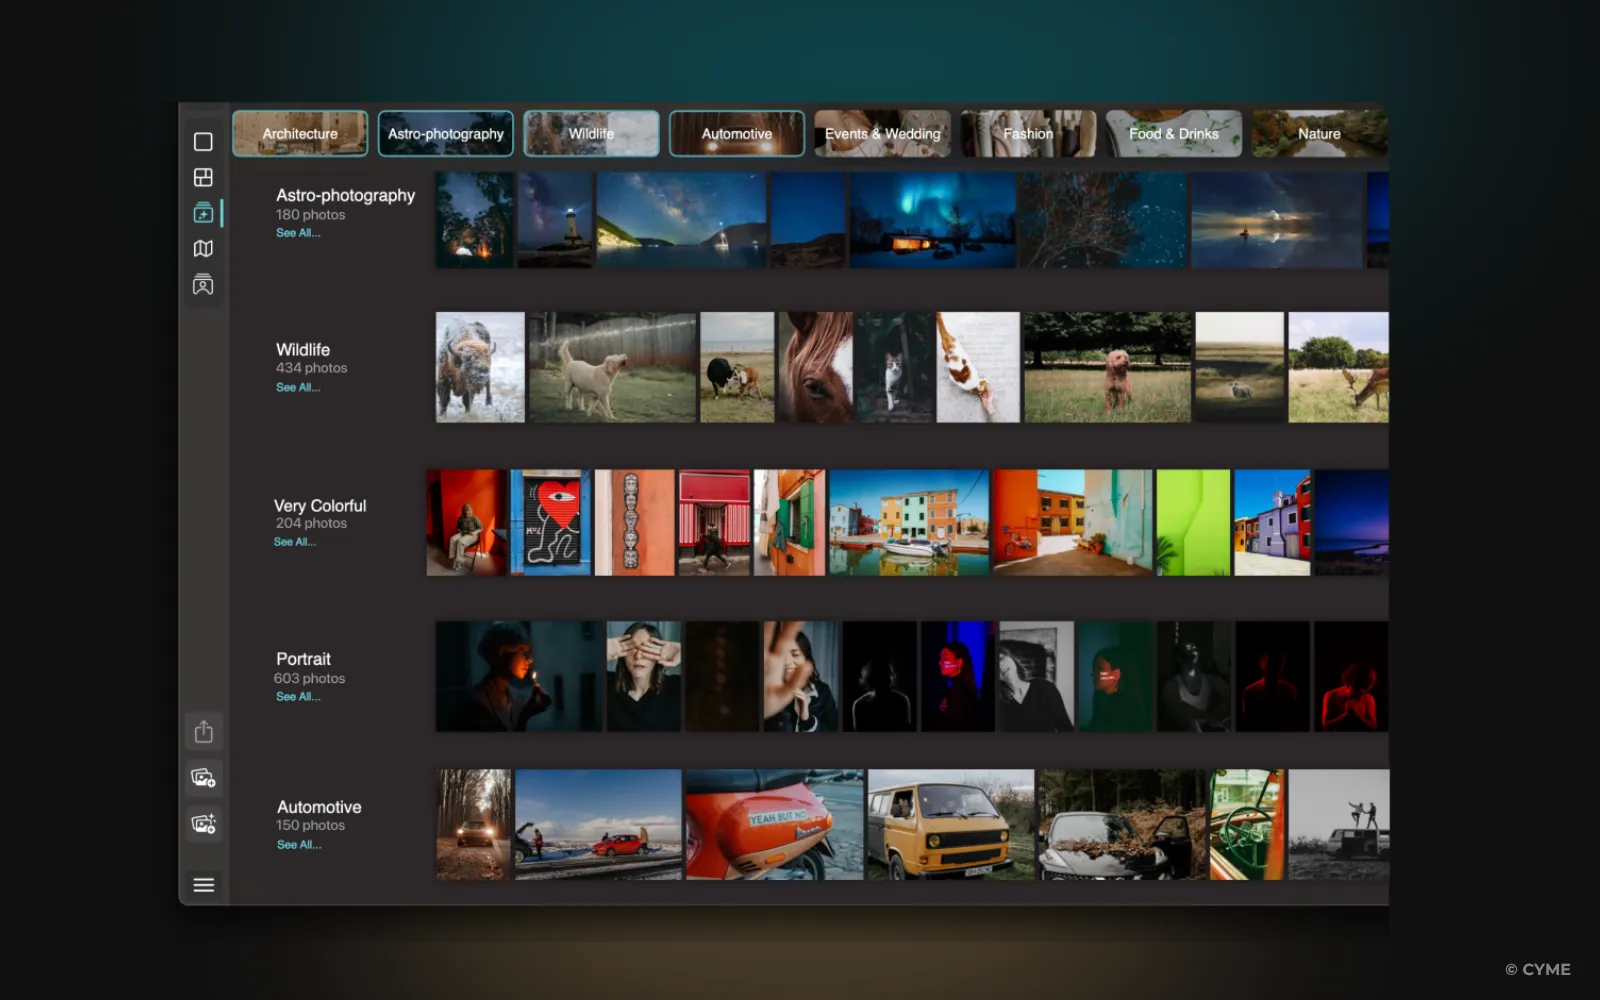1600x1000 pixels.
Task: Click the share export icon
Action: (x=204, y=732)
